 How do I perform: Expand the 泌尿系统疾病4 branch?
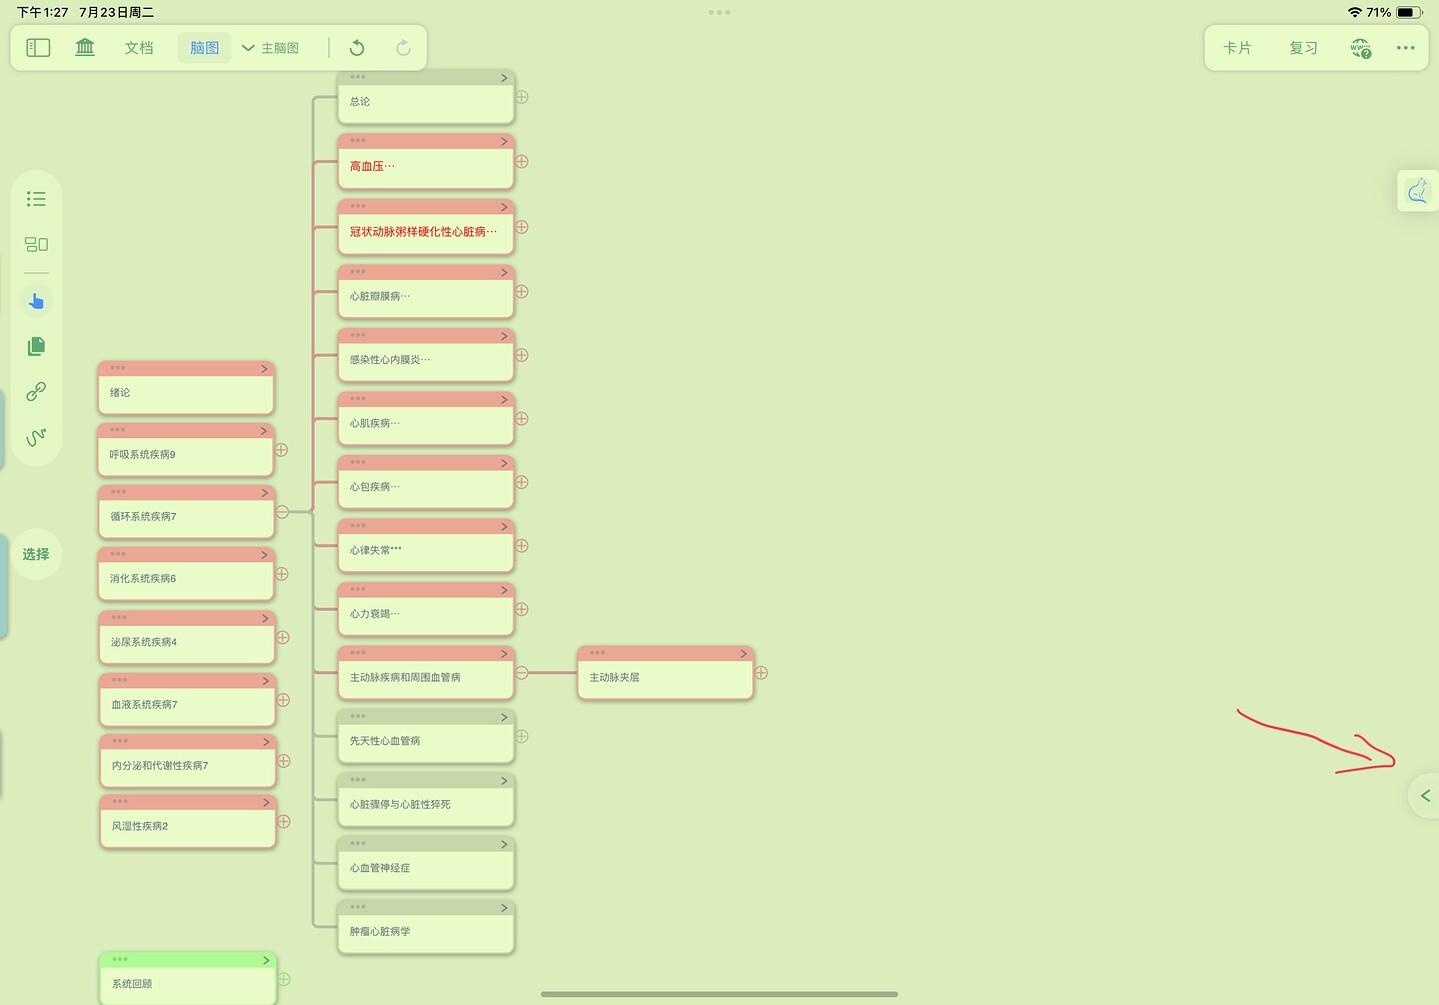pos(283,637)
